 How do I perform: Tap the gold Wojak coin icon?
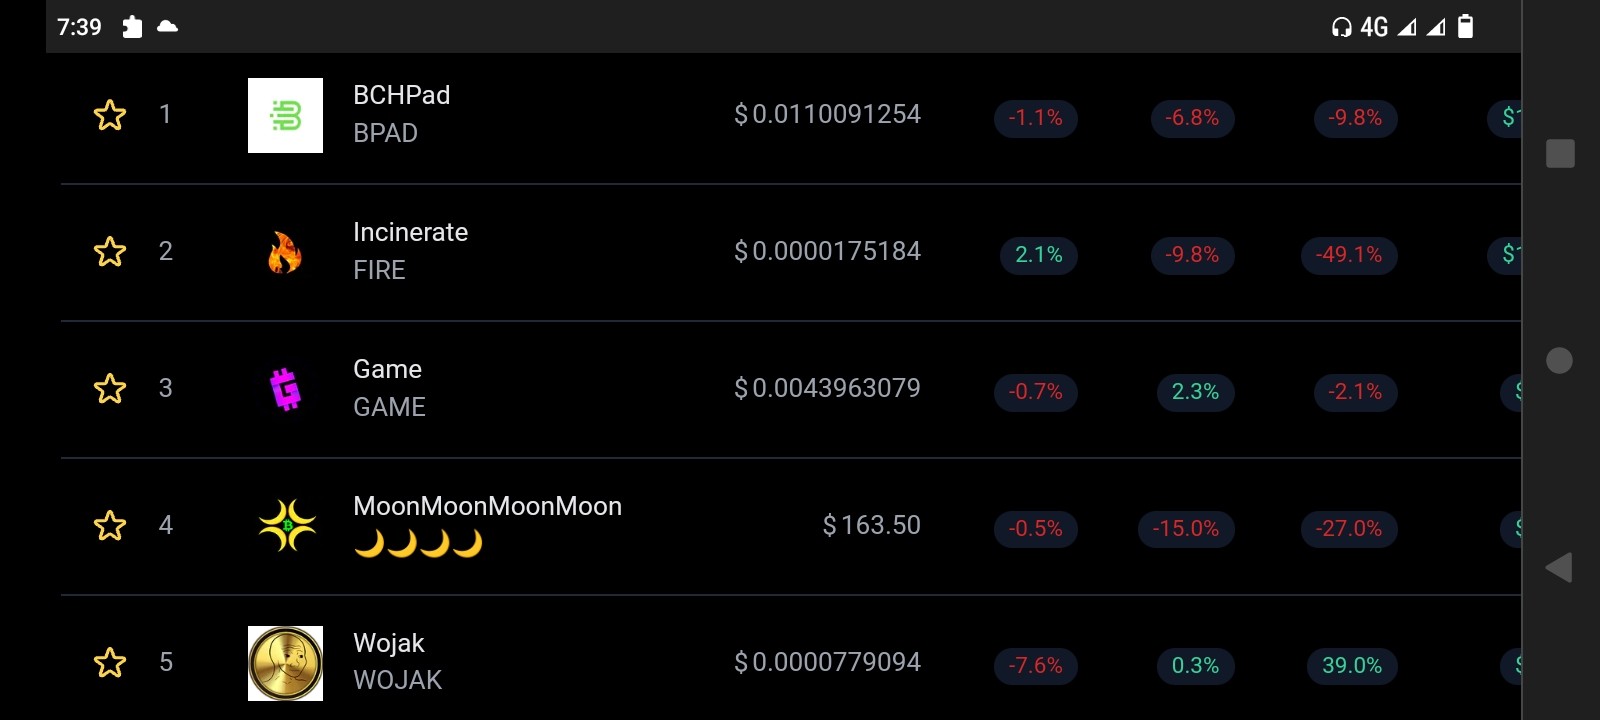tap(285, 663)
